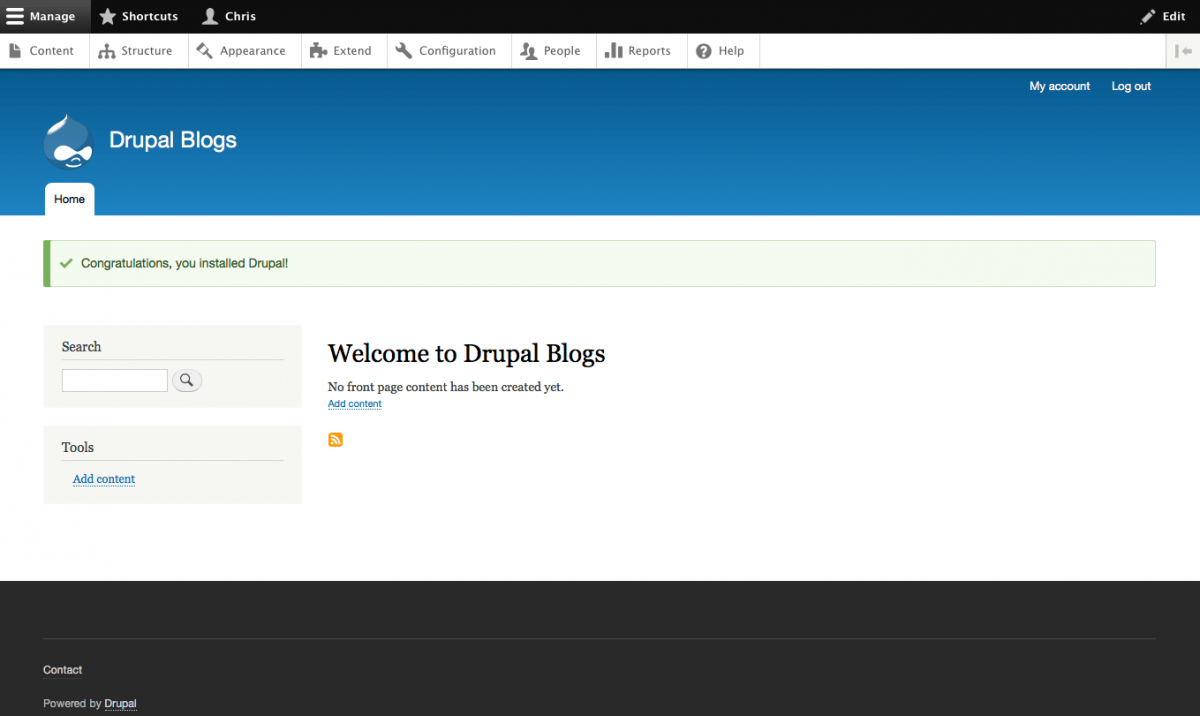The width and height of the screenshot is (1200, 716).
Task: Click the Tools block heading
Action: tap(78, 447)
